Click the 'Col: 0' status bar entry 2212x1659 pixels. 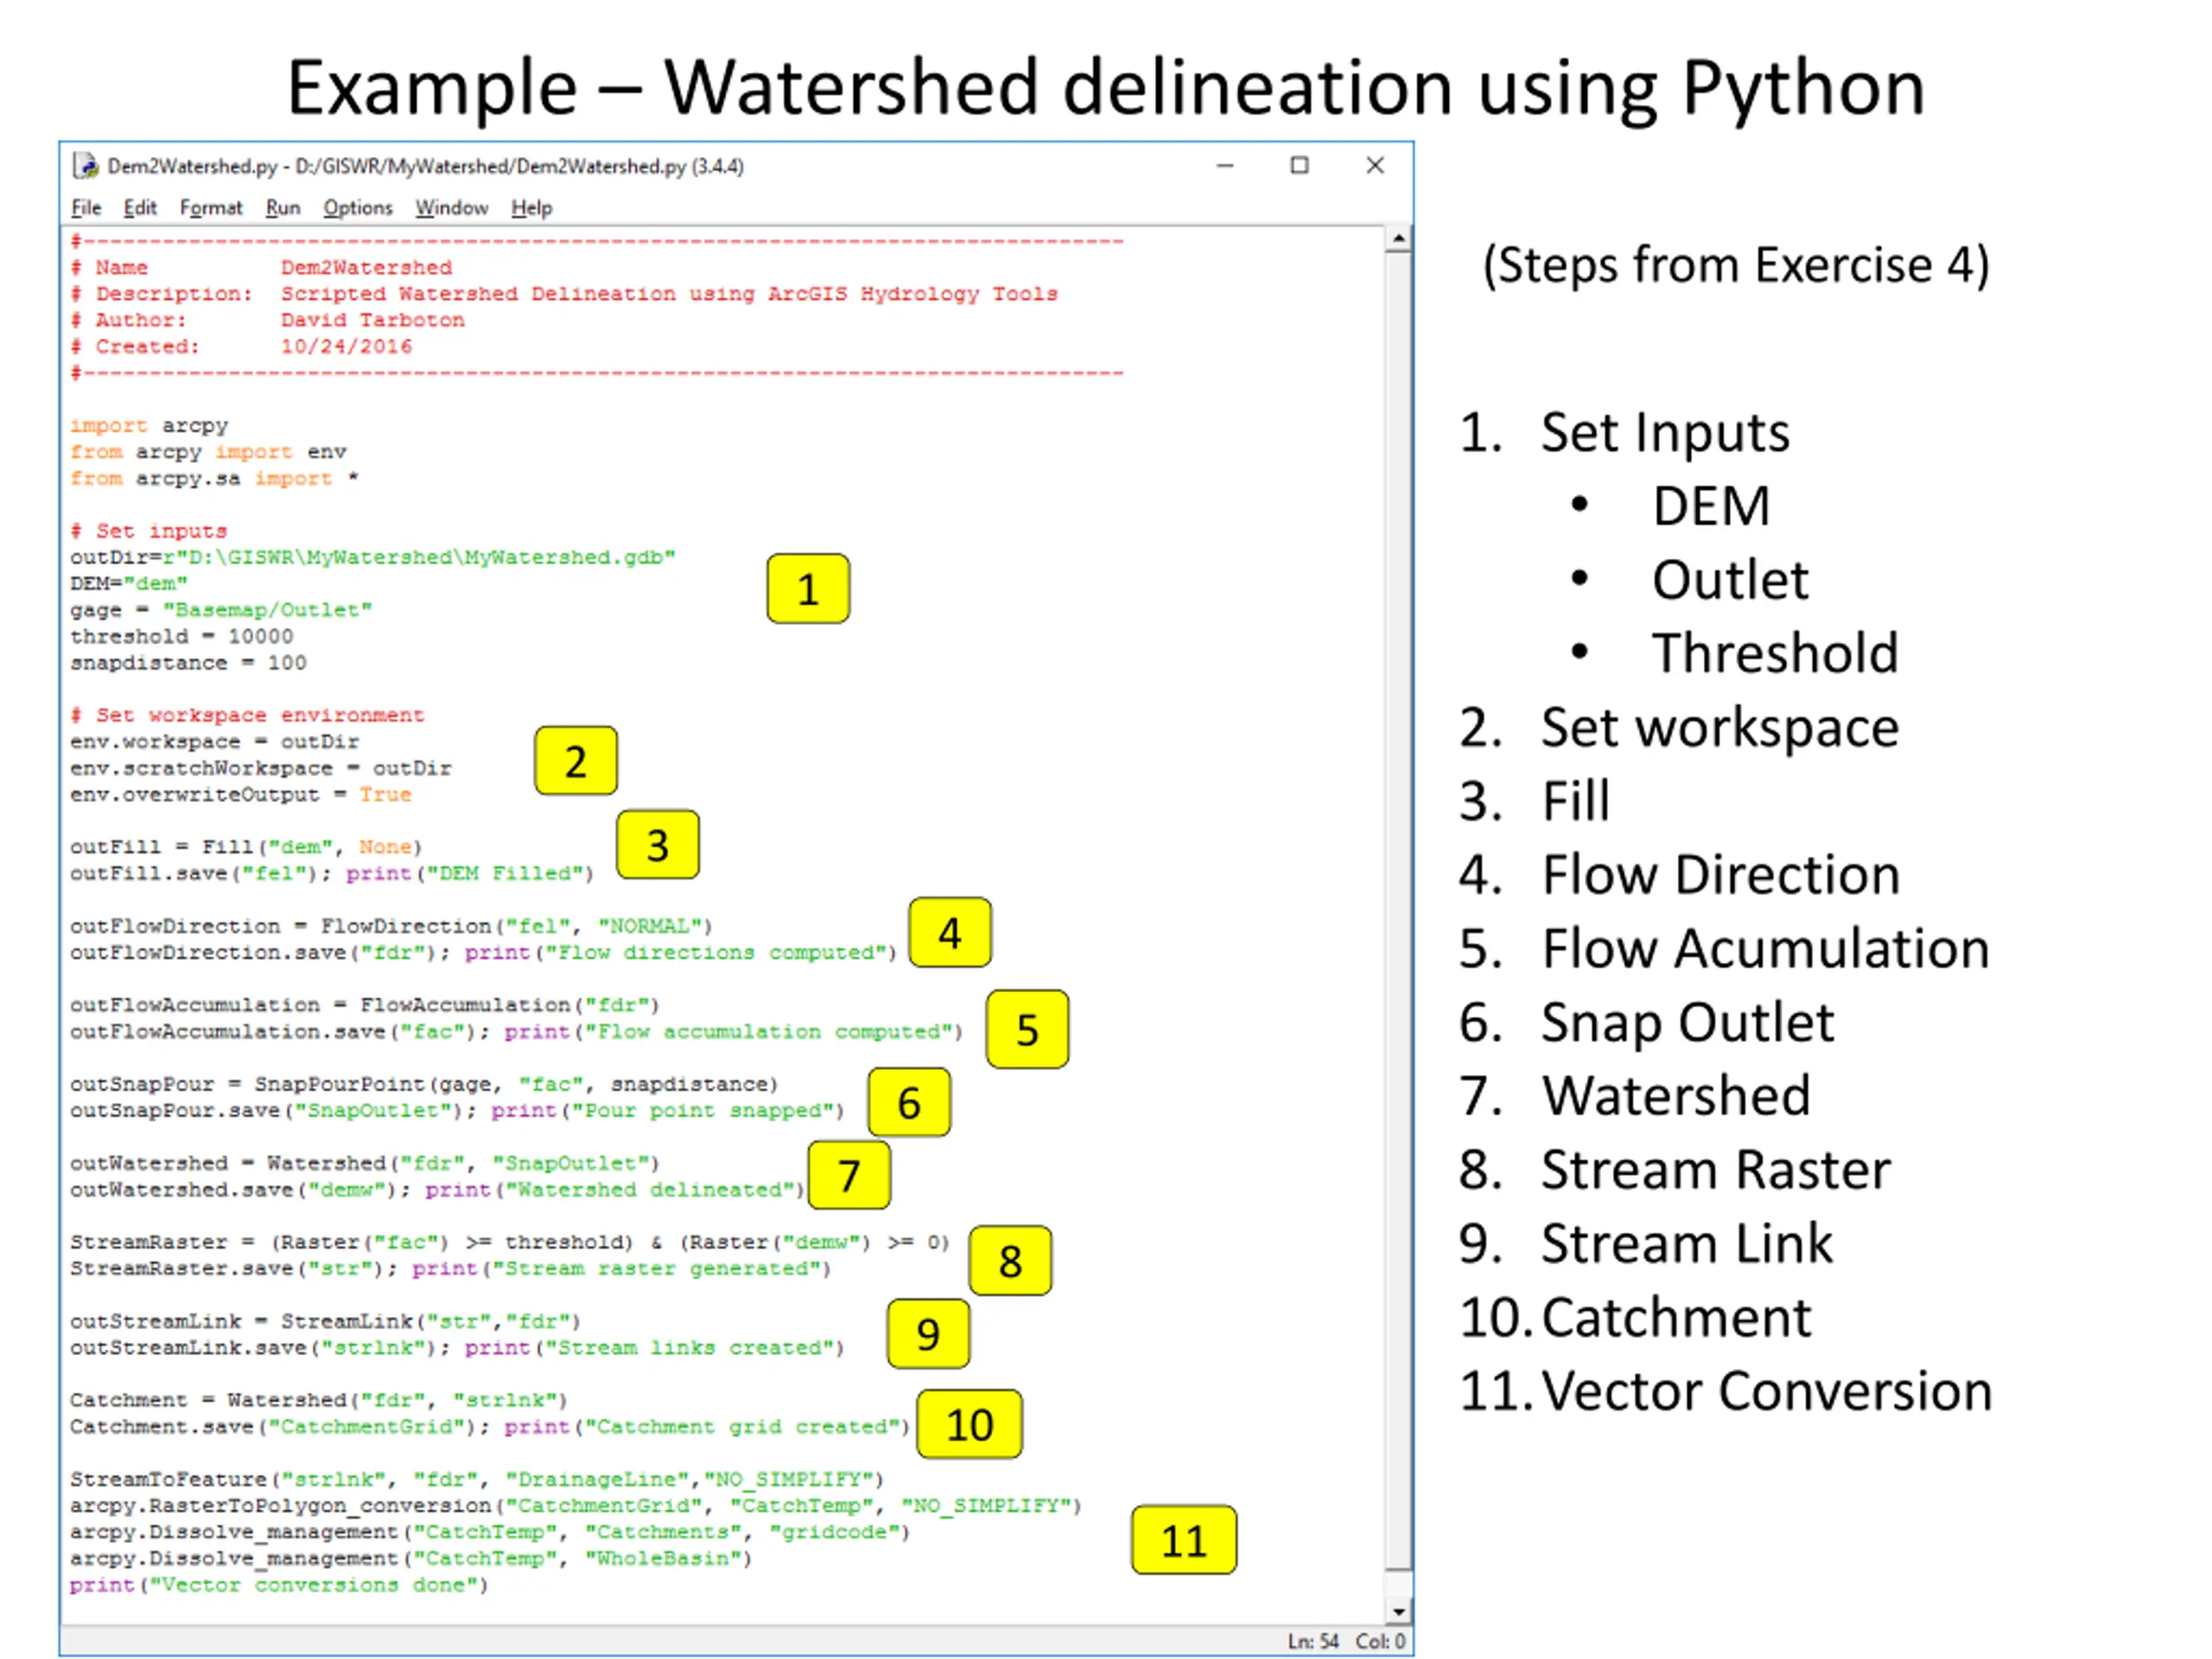pyautogui.click(x=1380, y=1641)
